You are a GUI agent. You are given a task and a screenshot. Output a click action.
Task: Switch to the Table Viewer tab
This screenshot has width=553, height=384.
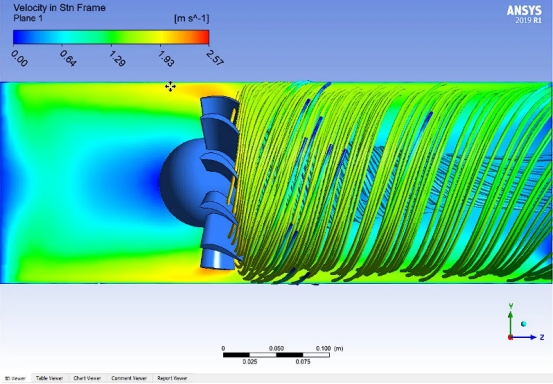click(49, 378)
